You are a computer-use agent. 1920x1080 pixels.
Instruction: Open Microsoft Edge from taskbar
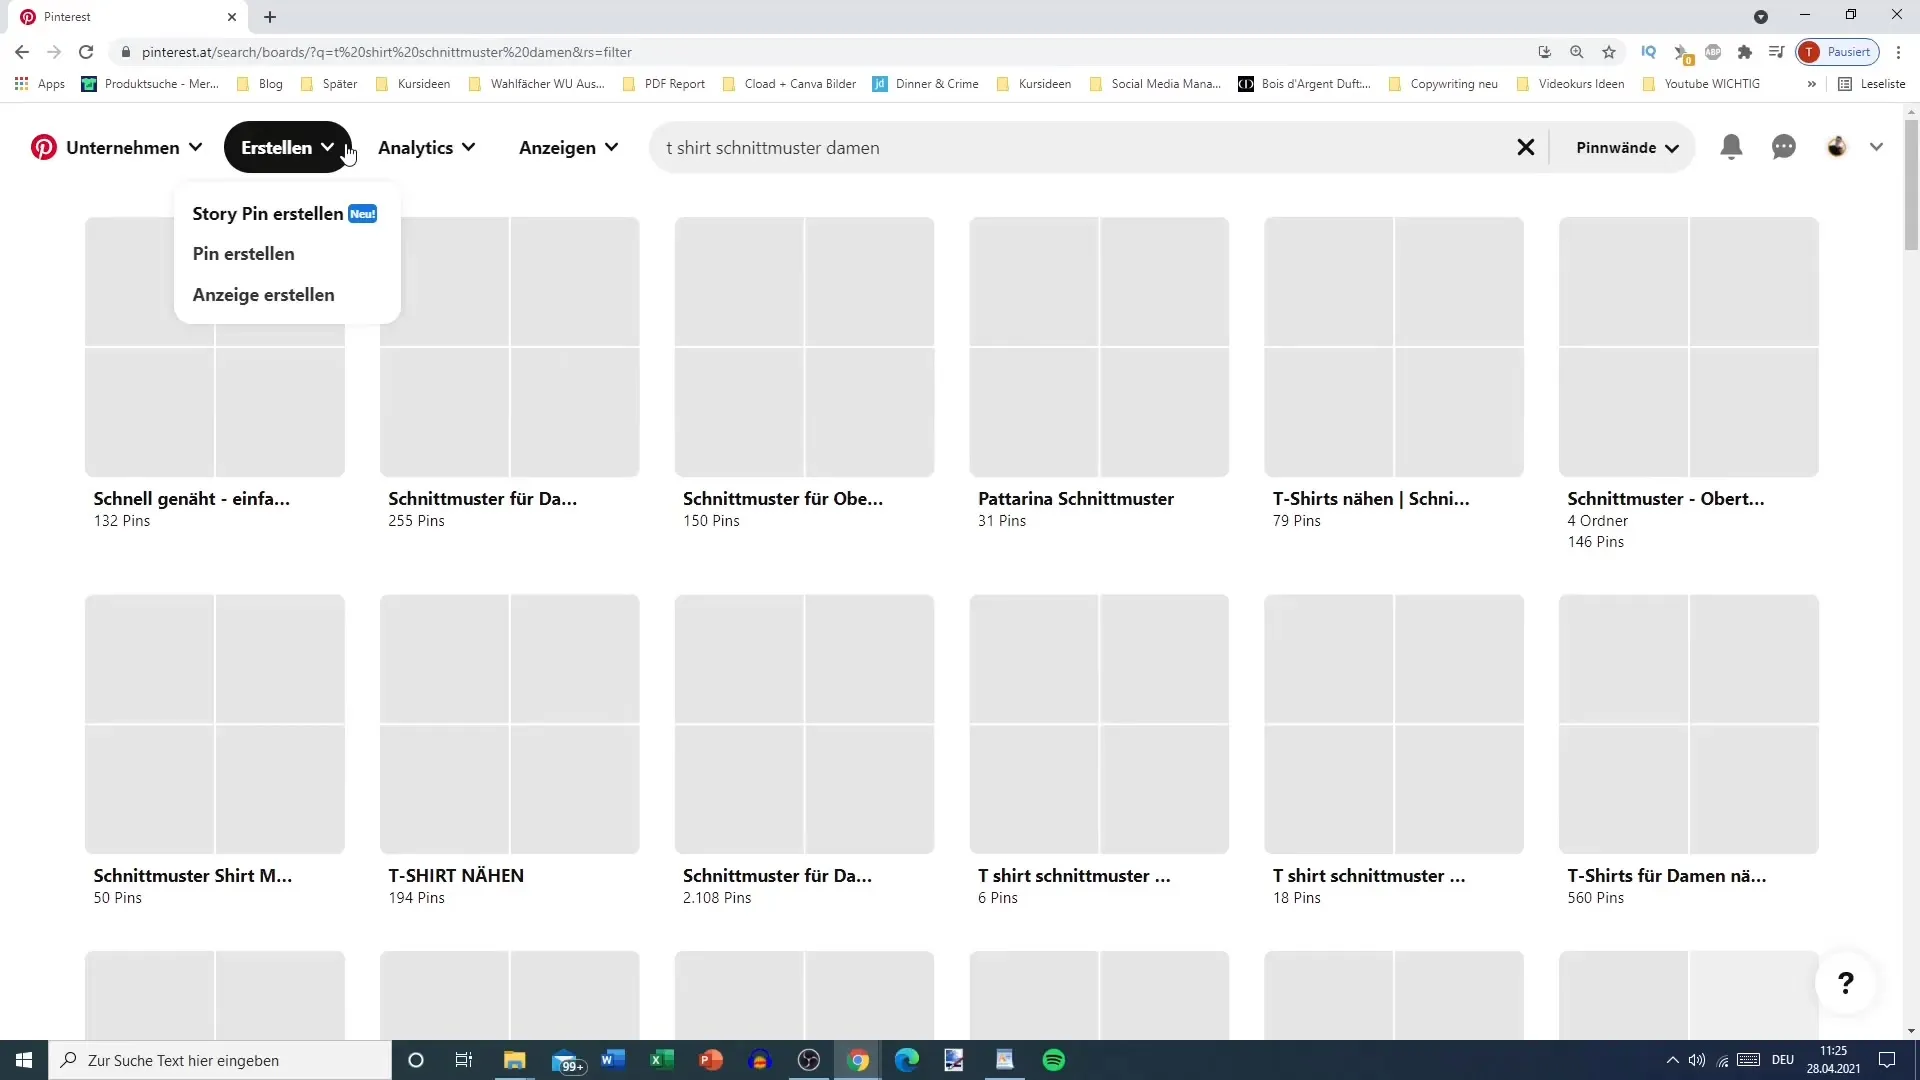[x=907, y=1060]
